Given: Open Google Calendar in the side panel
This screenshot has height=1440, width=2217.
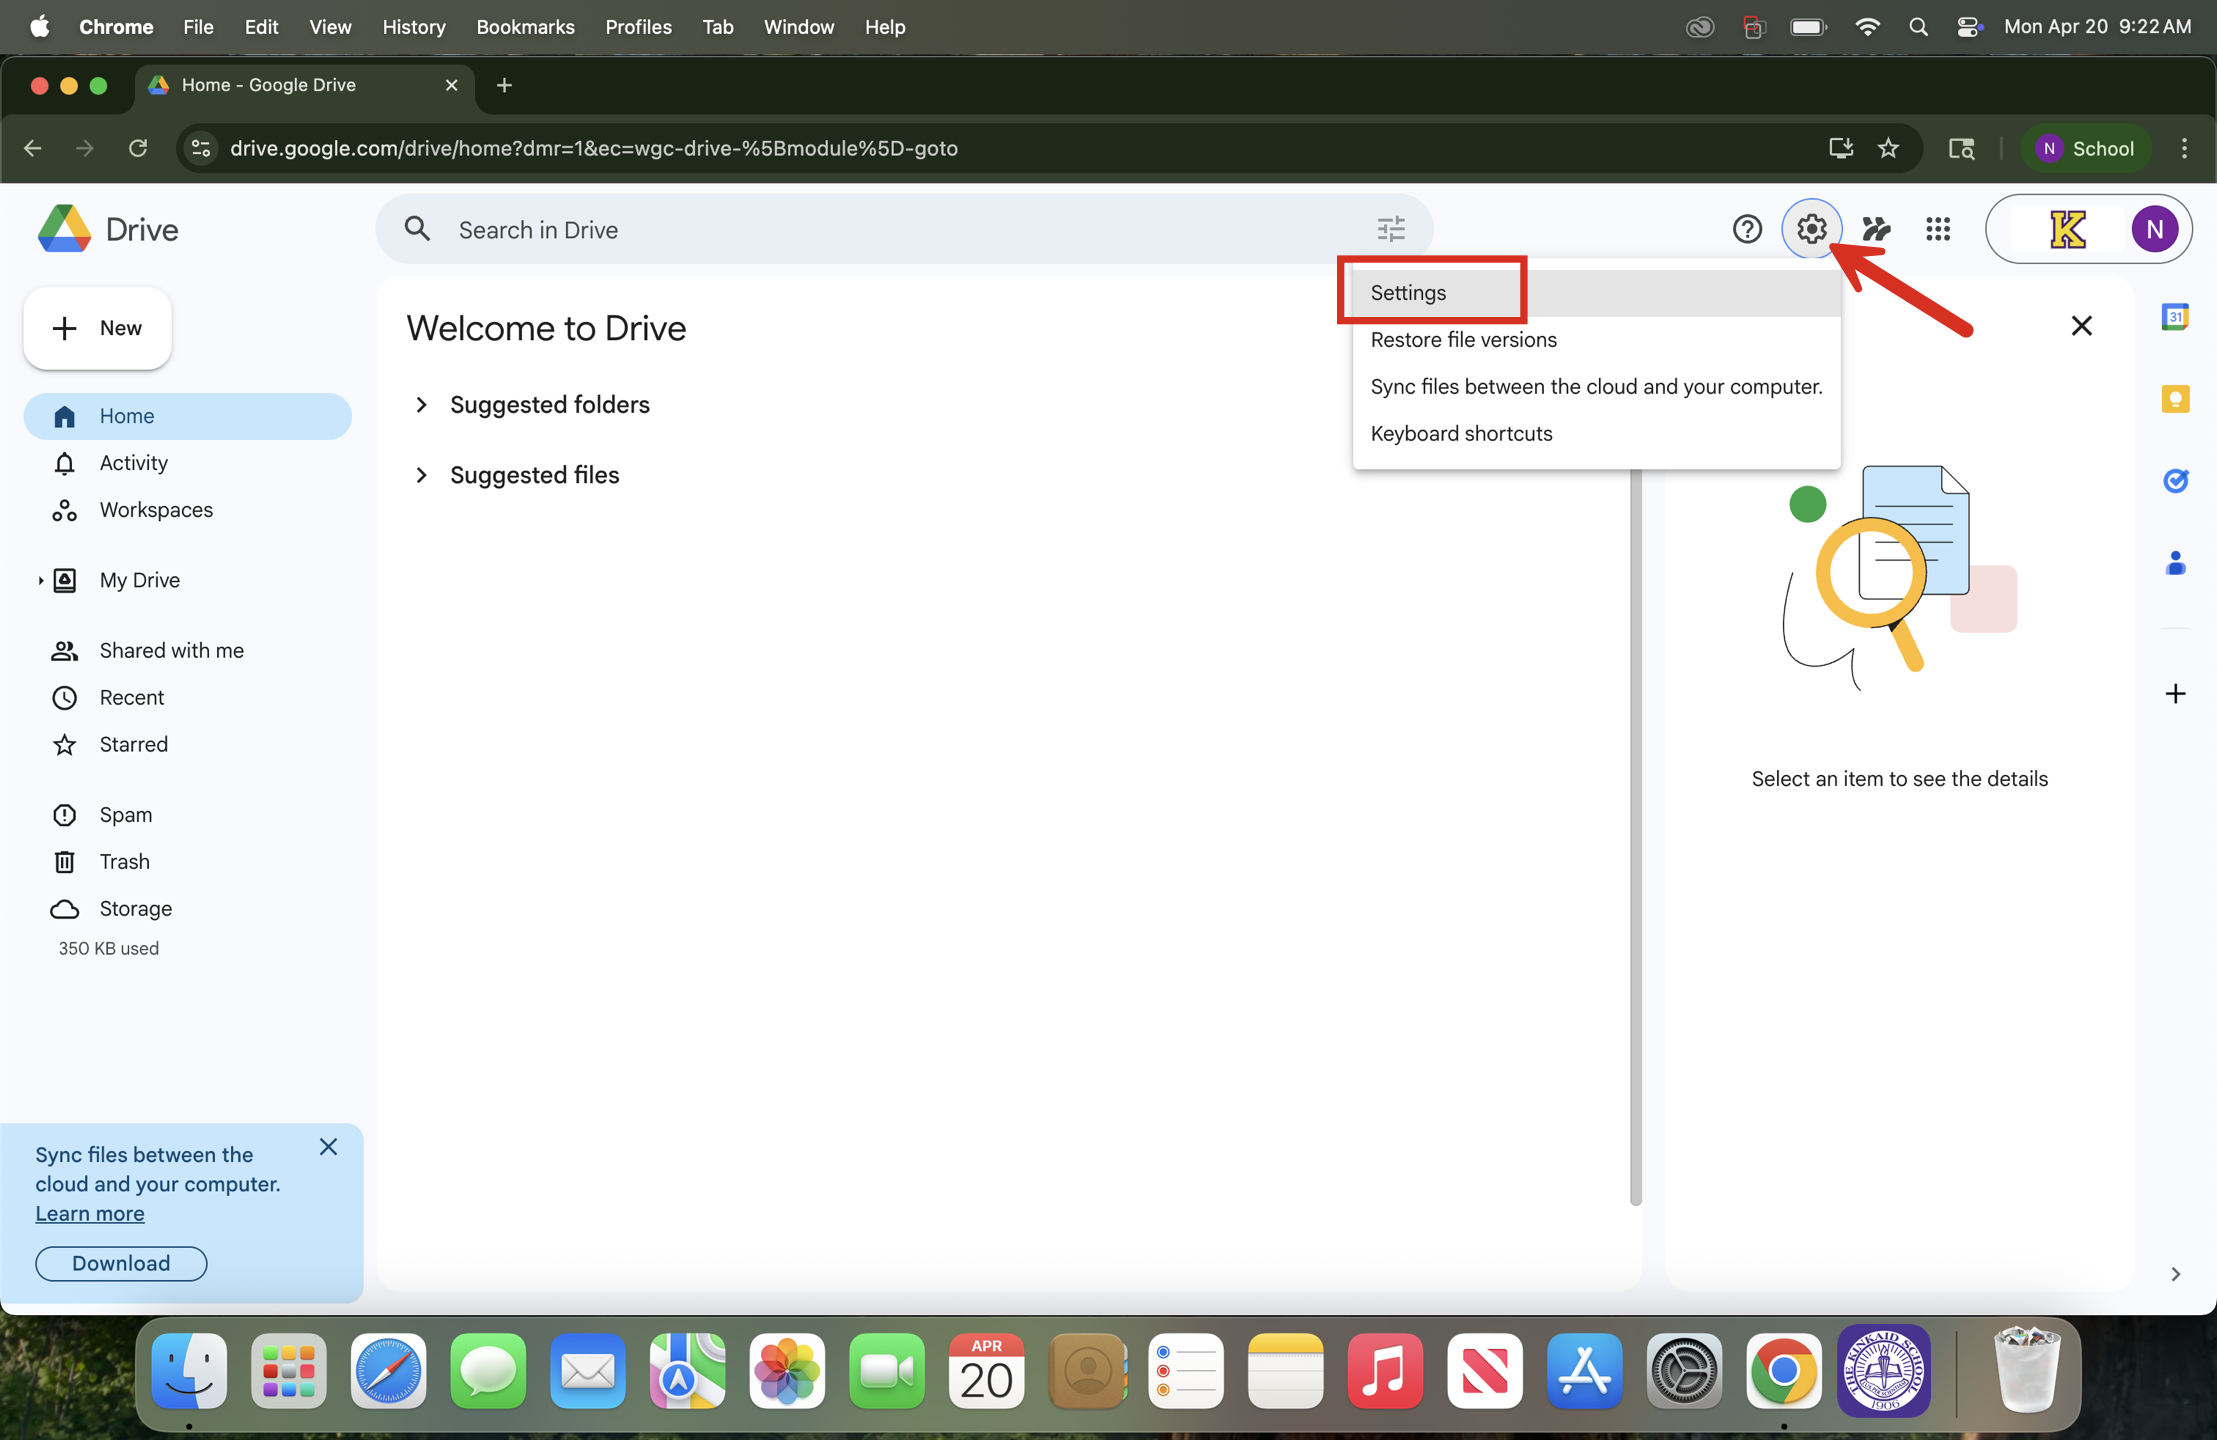Looking at the screenshot, I should pos(2175,317).
